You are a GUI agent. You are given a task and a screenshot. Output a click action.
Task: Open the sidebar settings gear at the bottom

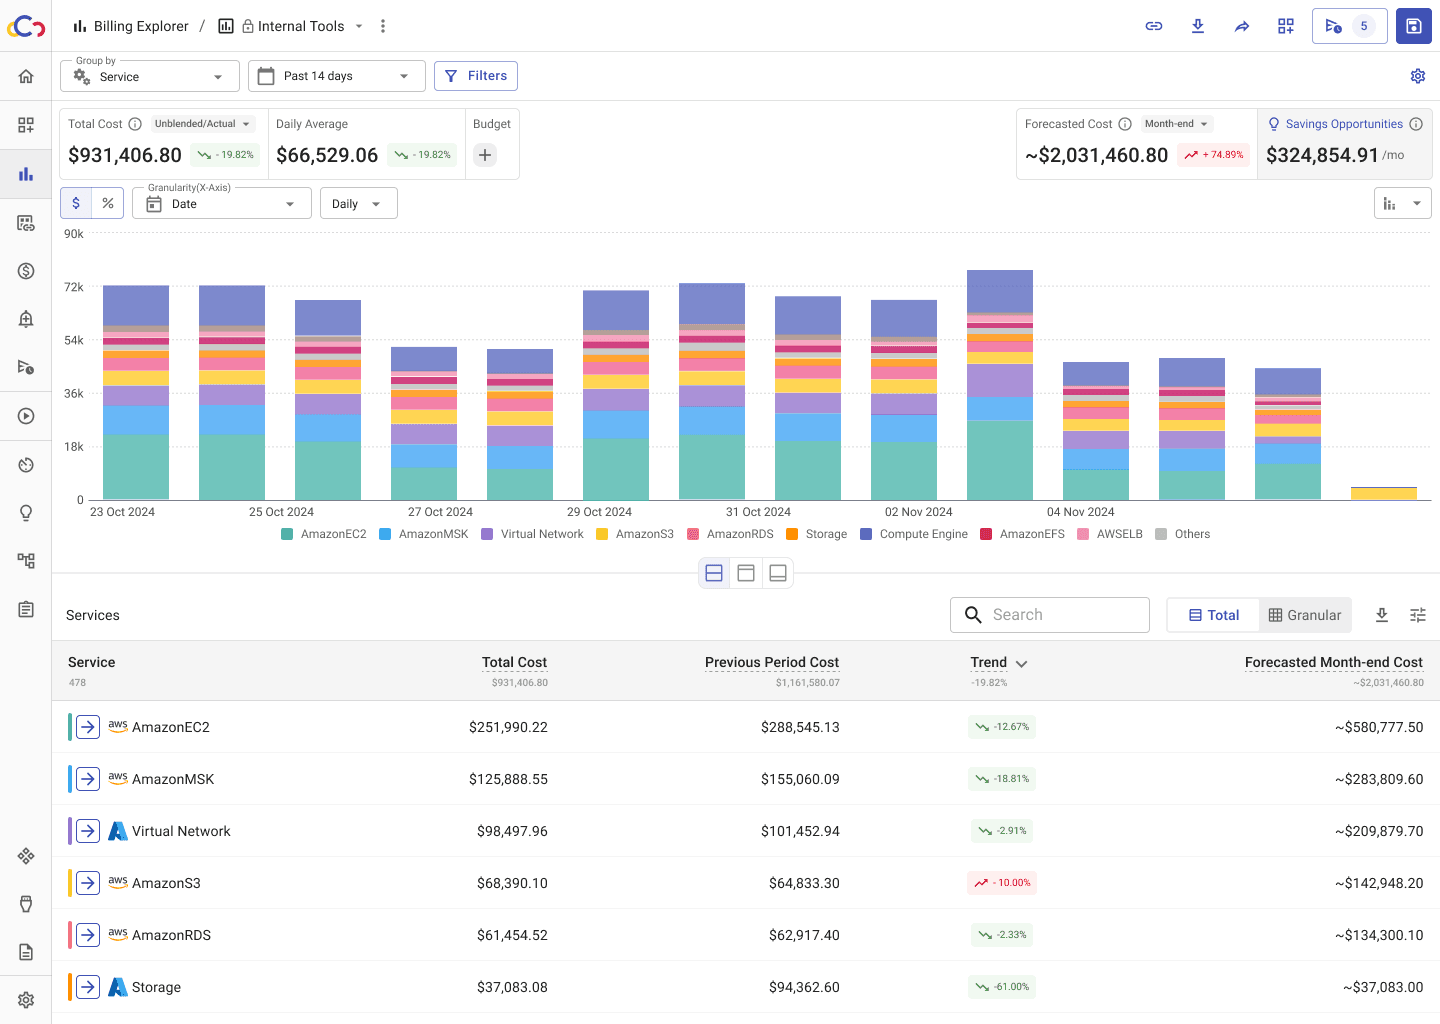pyautogui.click(x=26, y=1000)
